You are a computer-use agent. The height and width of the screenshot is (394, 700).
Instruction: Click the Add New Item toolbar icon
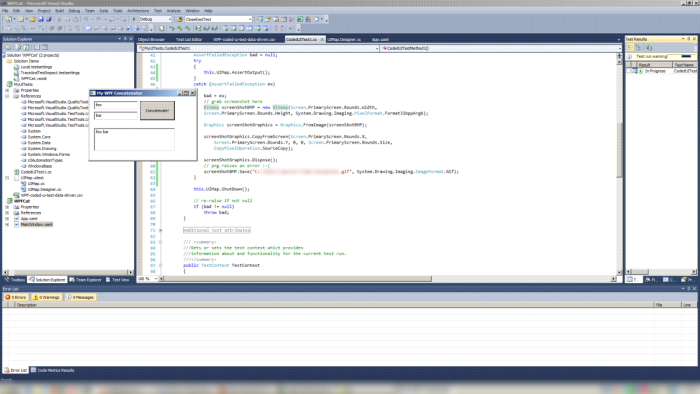coord(21,19)
